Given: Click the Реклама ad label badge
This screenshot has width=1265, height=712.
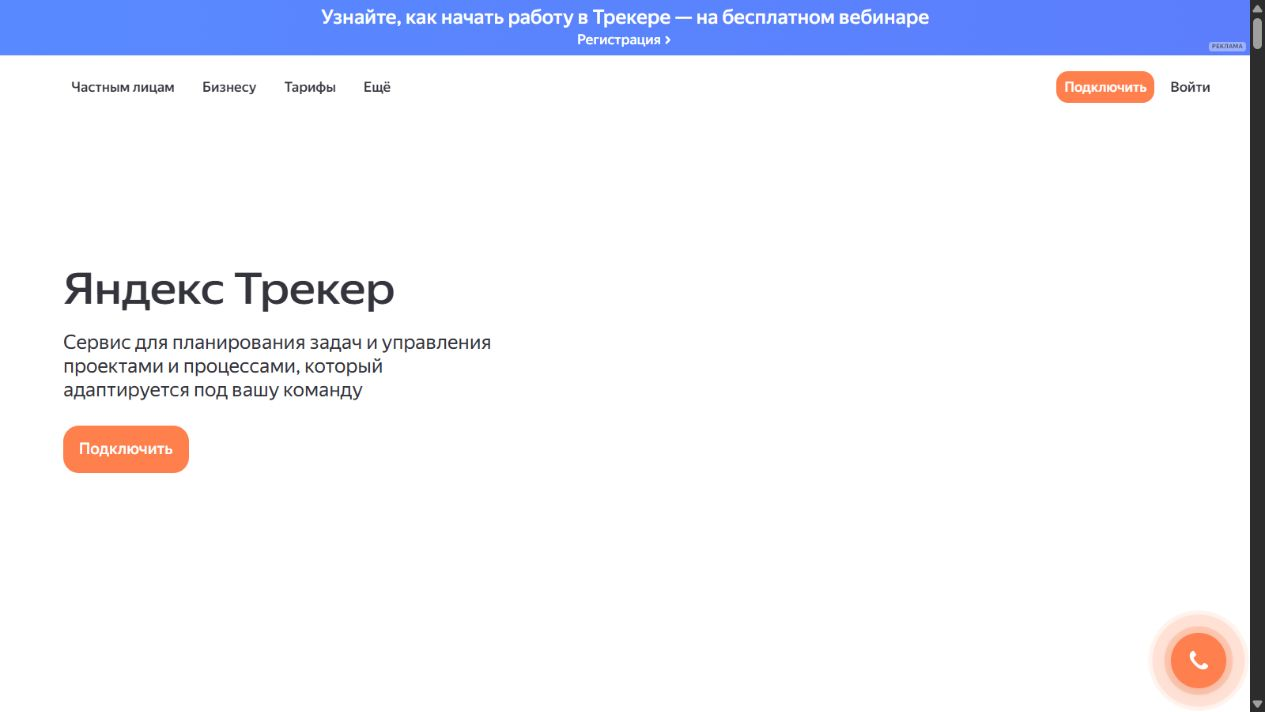Looking at the screenshot, I should coord(1227,46).
